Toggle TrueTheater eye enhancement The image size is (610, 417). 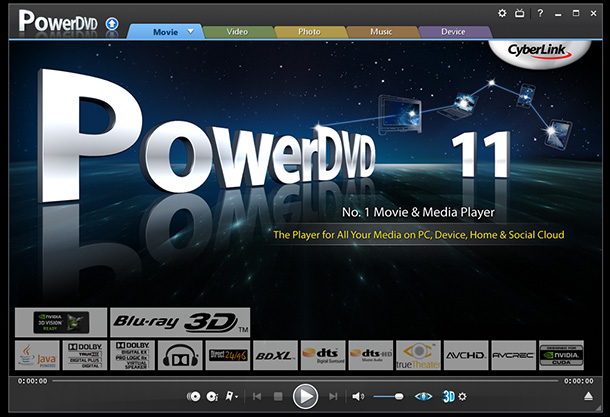coord(423,396)
